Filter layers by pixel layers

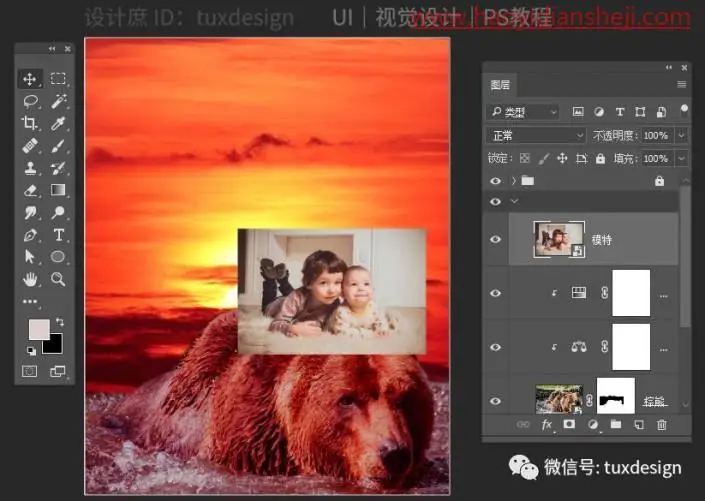pyautogui.click(x=578, y=112)
